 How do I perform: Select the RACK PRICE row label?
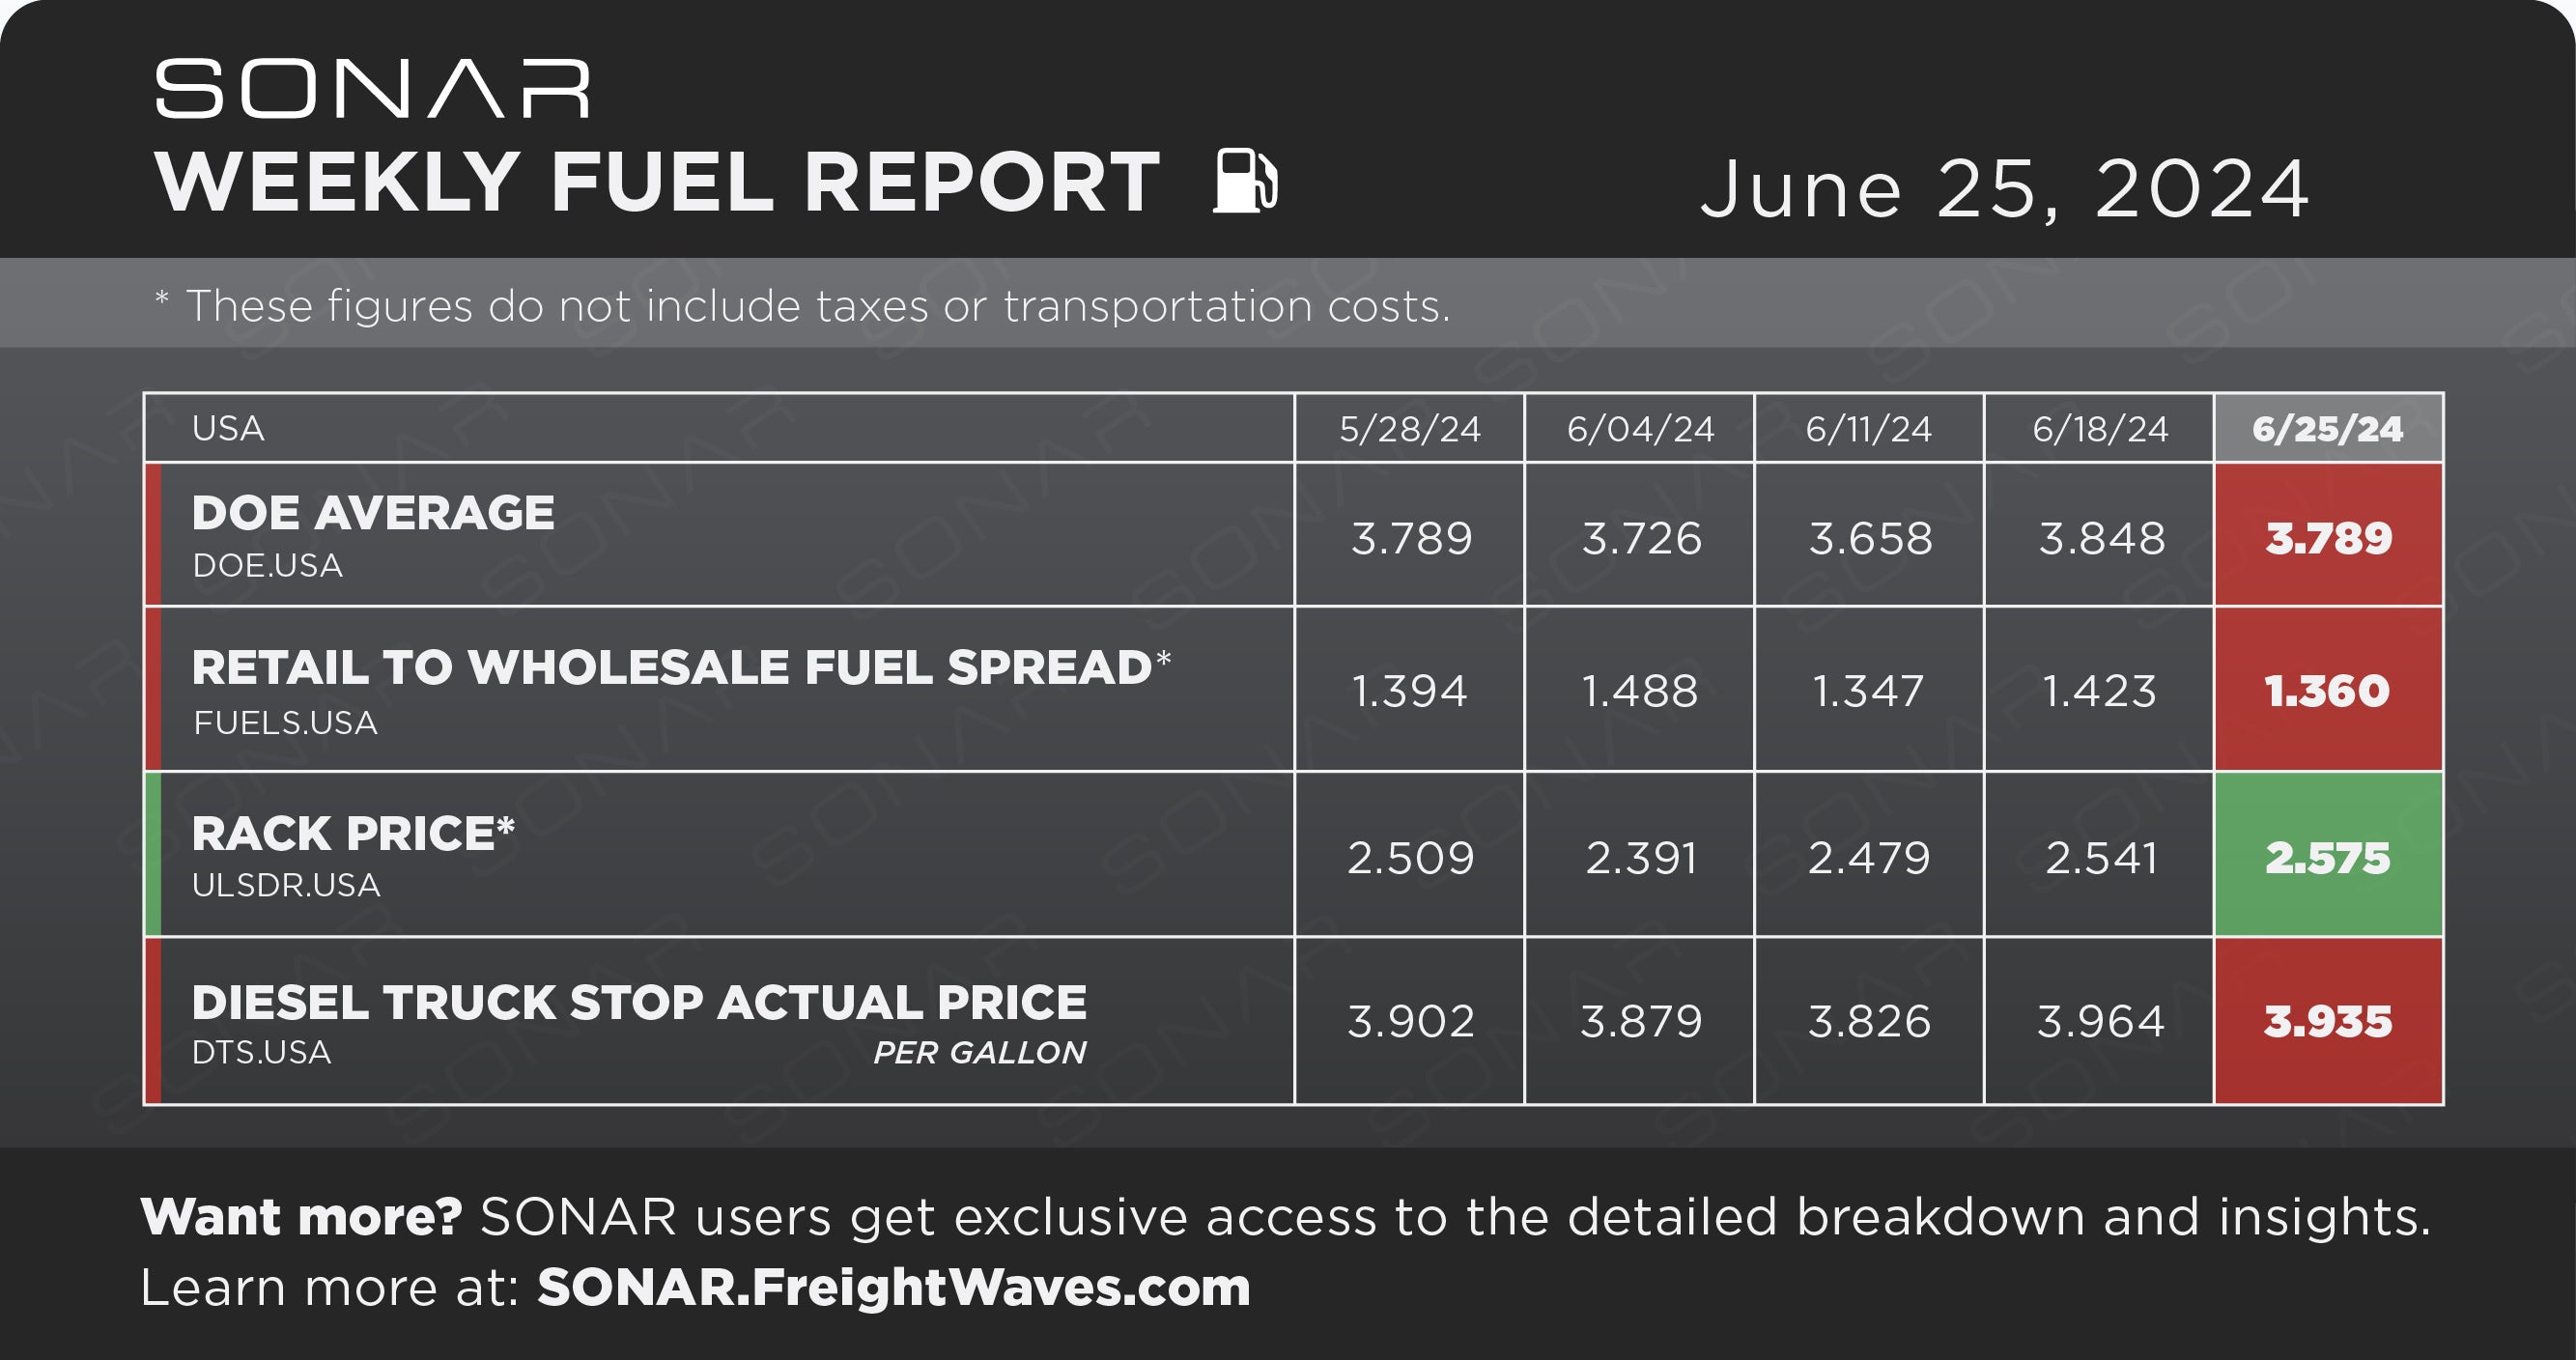(353, 833)
